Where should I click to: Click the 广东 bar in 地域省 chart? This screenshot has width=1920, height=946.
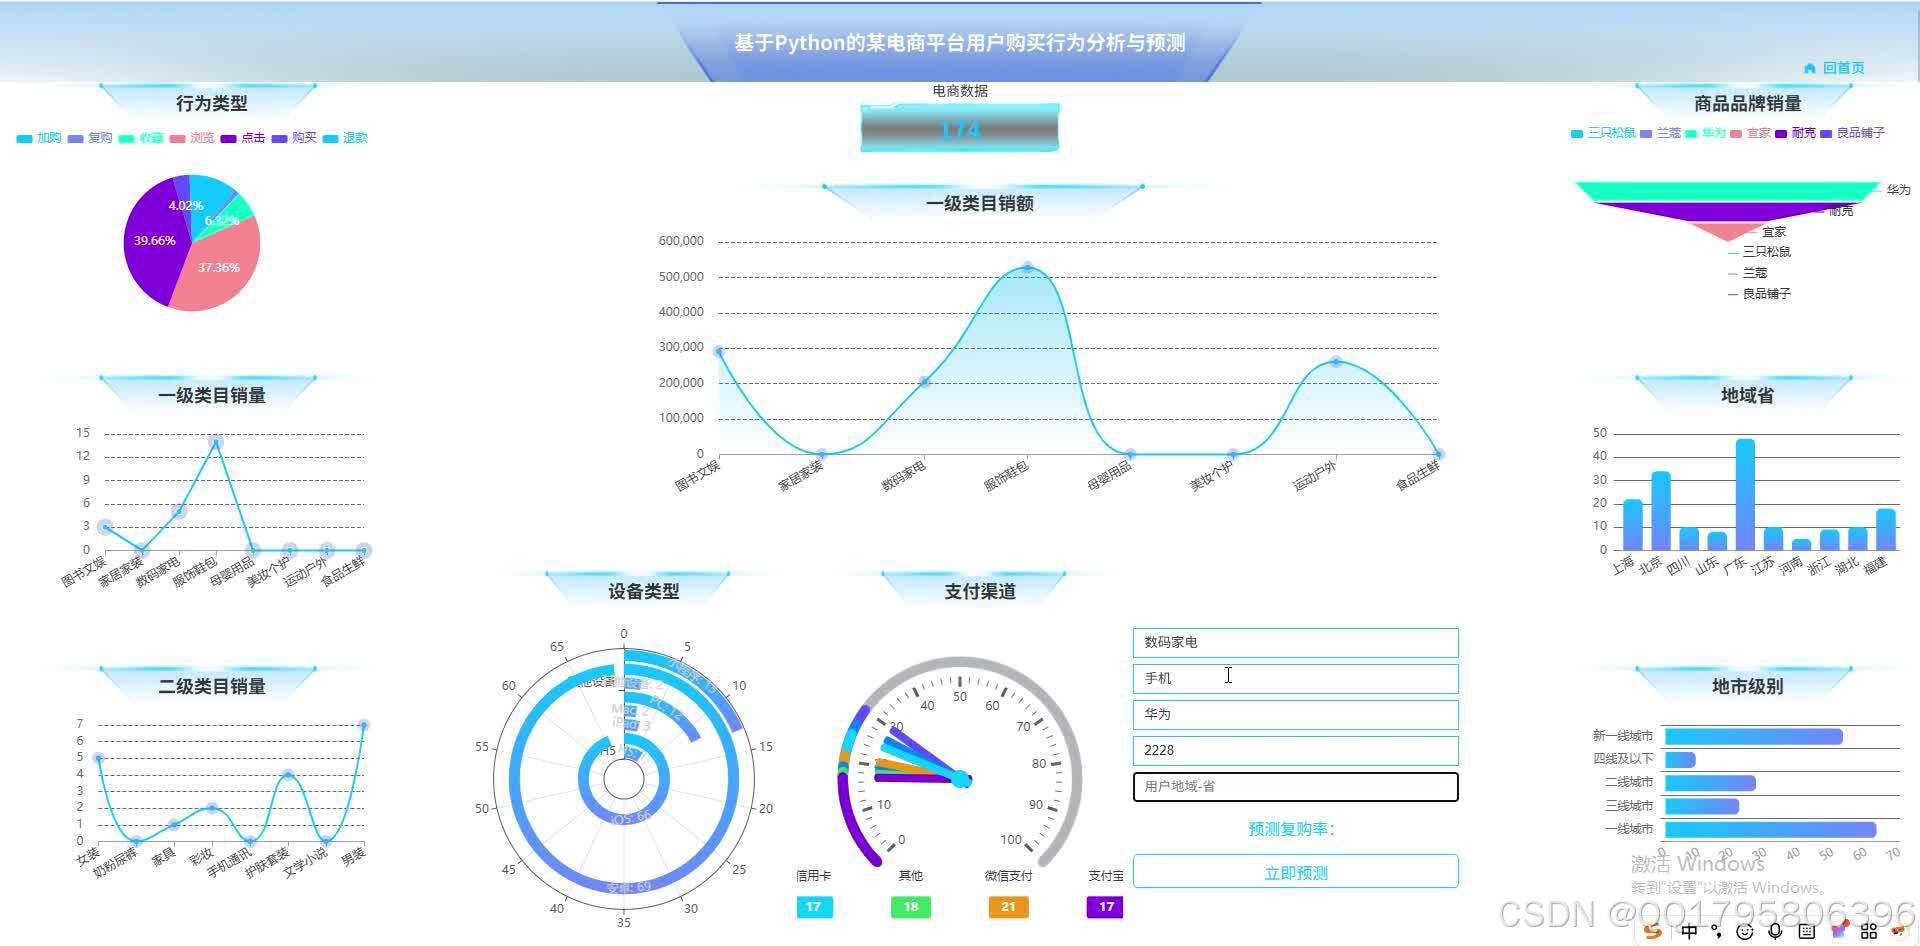coord(1745,494)
